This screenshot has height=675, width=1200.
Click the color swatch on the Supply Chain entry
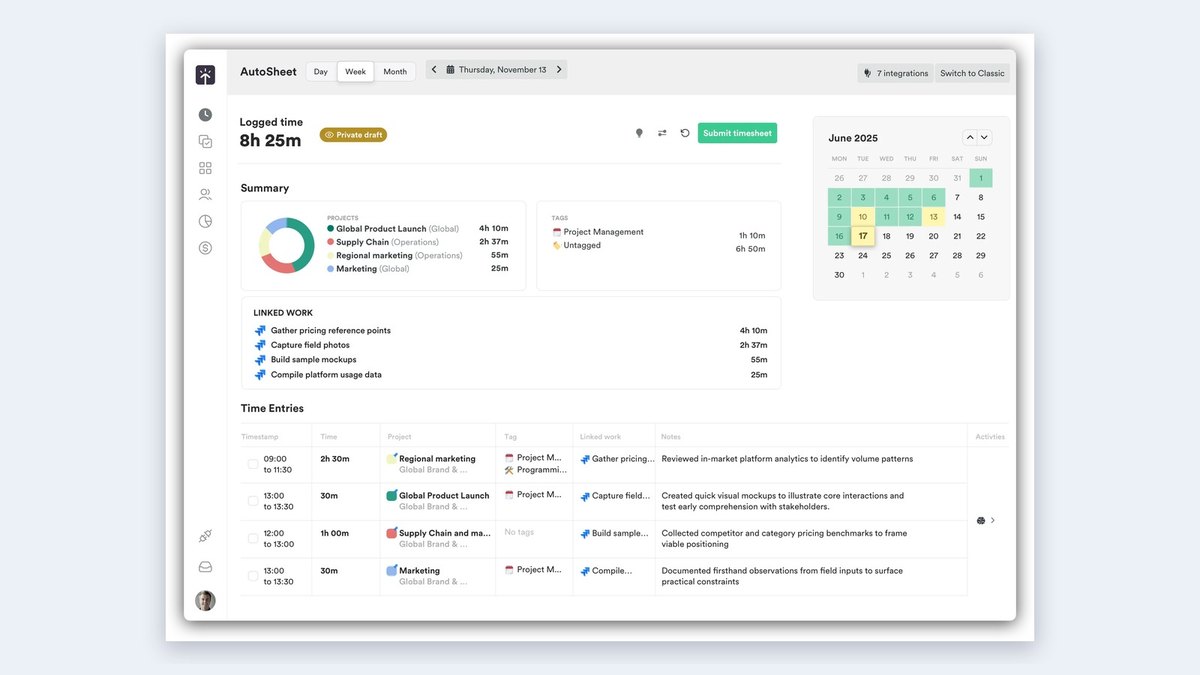tap(392, 533)
